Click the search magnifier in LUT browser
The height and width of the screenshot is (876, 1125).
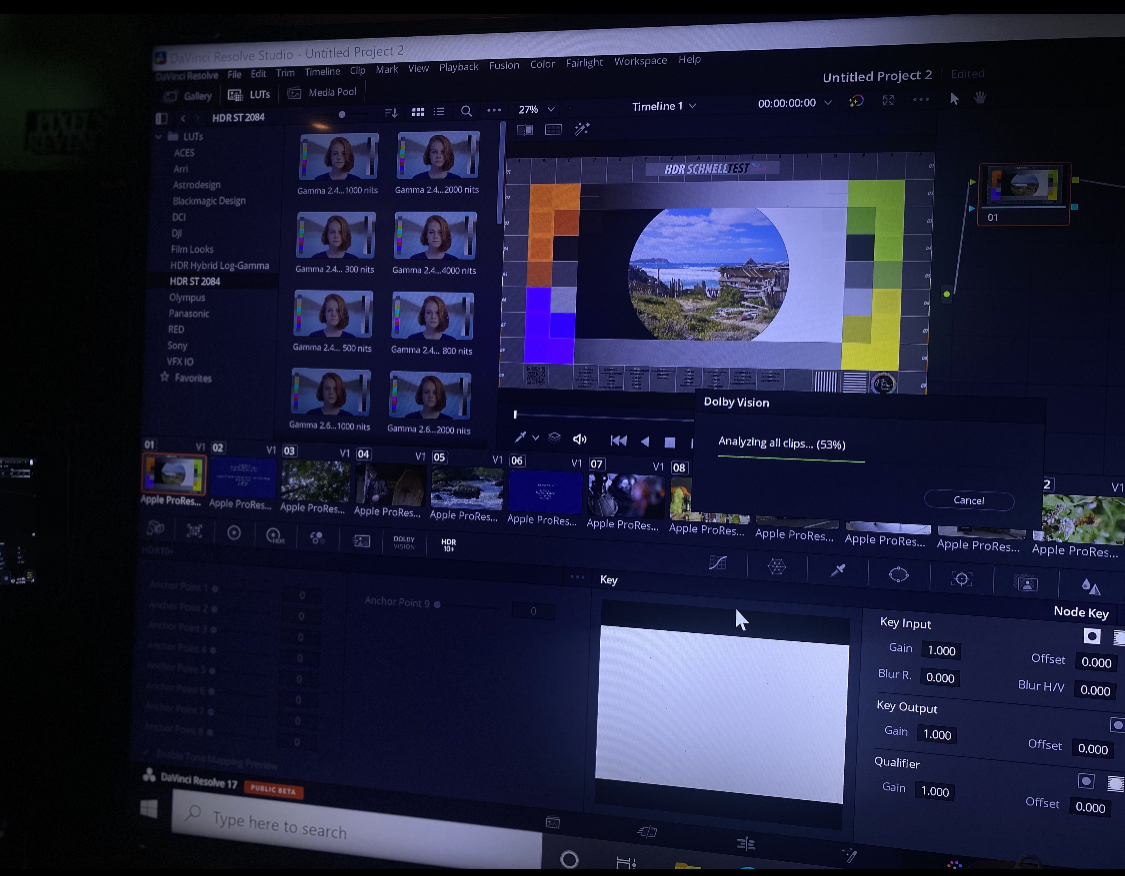(466, 110)
